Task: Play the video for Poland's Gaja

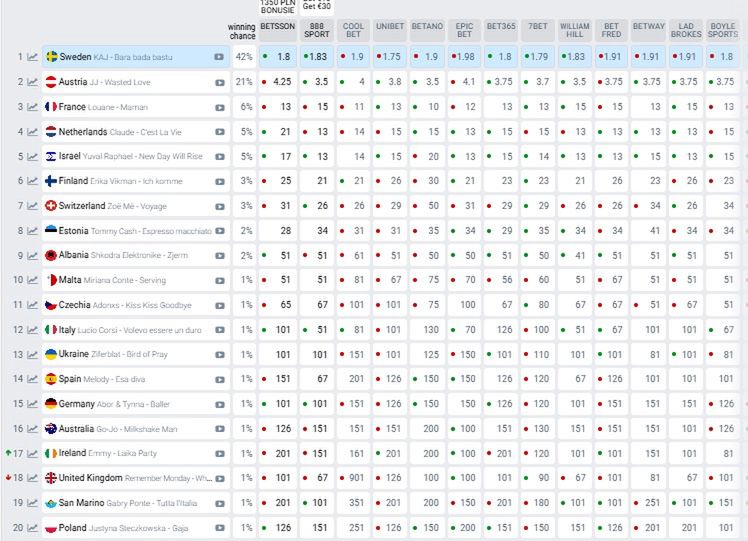Action: tap(219, 528)
